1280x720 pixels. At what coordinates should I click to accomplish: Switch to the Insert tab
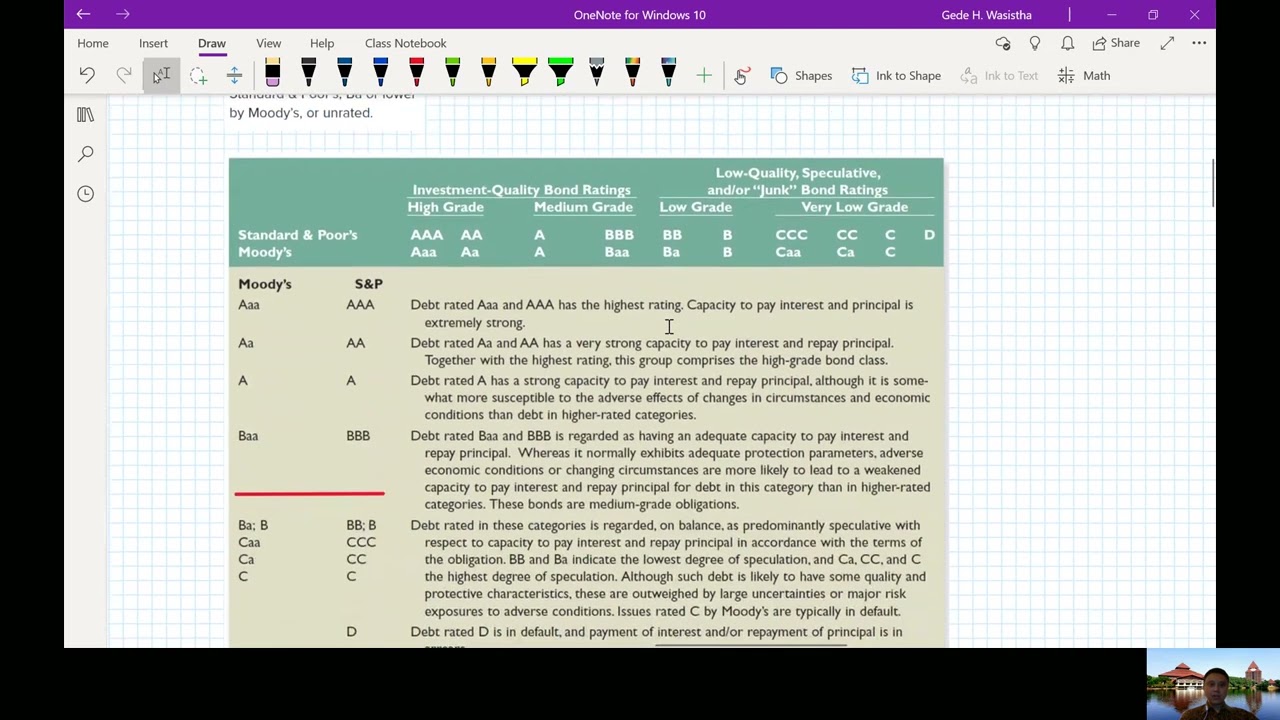[153, 43]
